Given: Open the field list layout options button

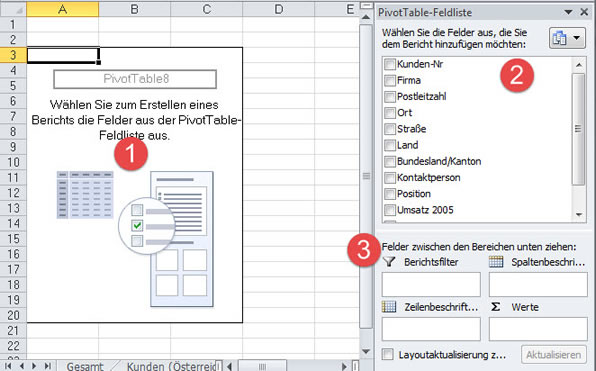Looking at the screenshot, I should [567, 38].
